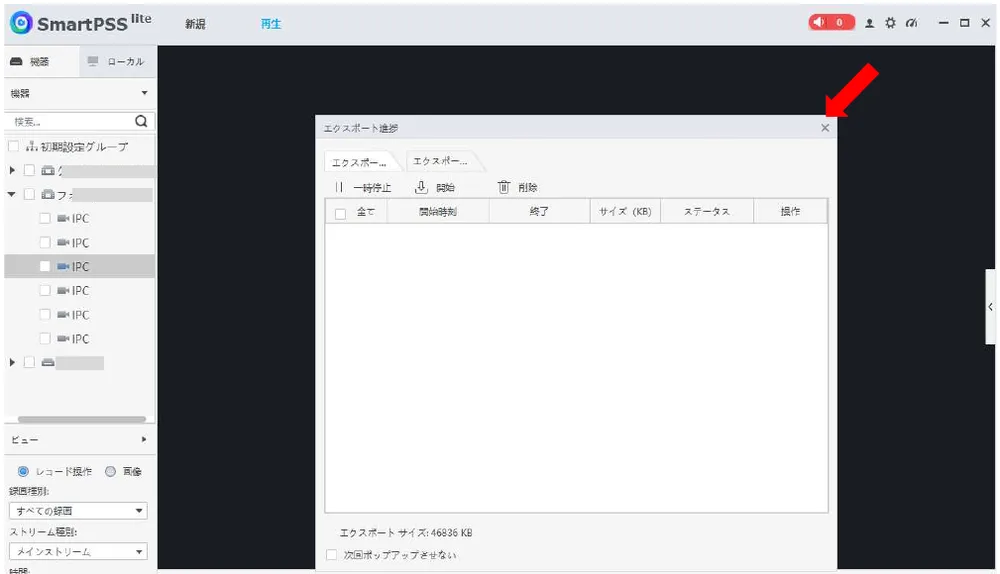
Task: Click the expanded フ recorder device icon
Action: click(48, 194)
